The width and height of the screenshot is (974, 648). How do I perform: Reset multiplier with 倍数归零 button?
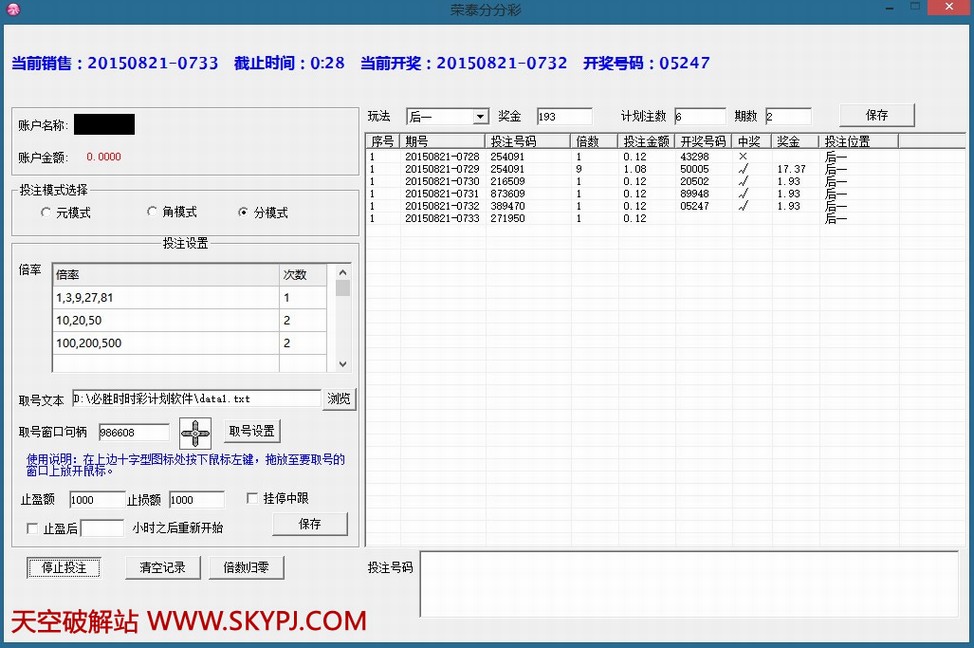pyautogui.click(x=246, y=568)
